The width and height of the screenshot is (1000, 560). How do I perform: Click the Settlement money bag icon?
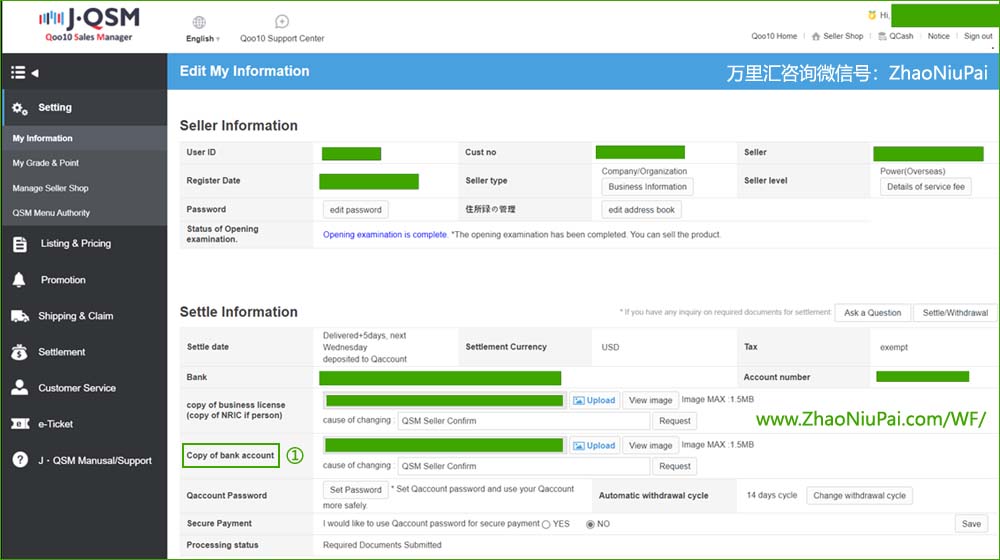20,352
